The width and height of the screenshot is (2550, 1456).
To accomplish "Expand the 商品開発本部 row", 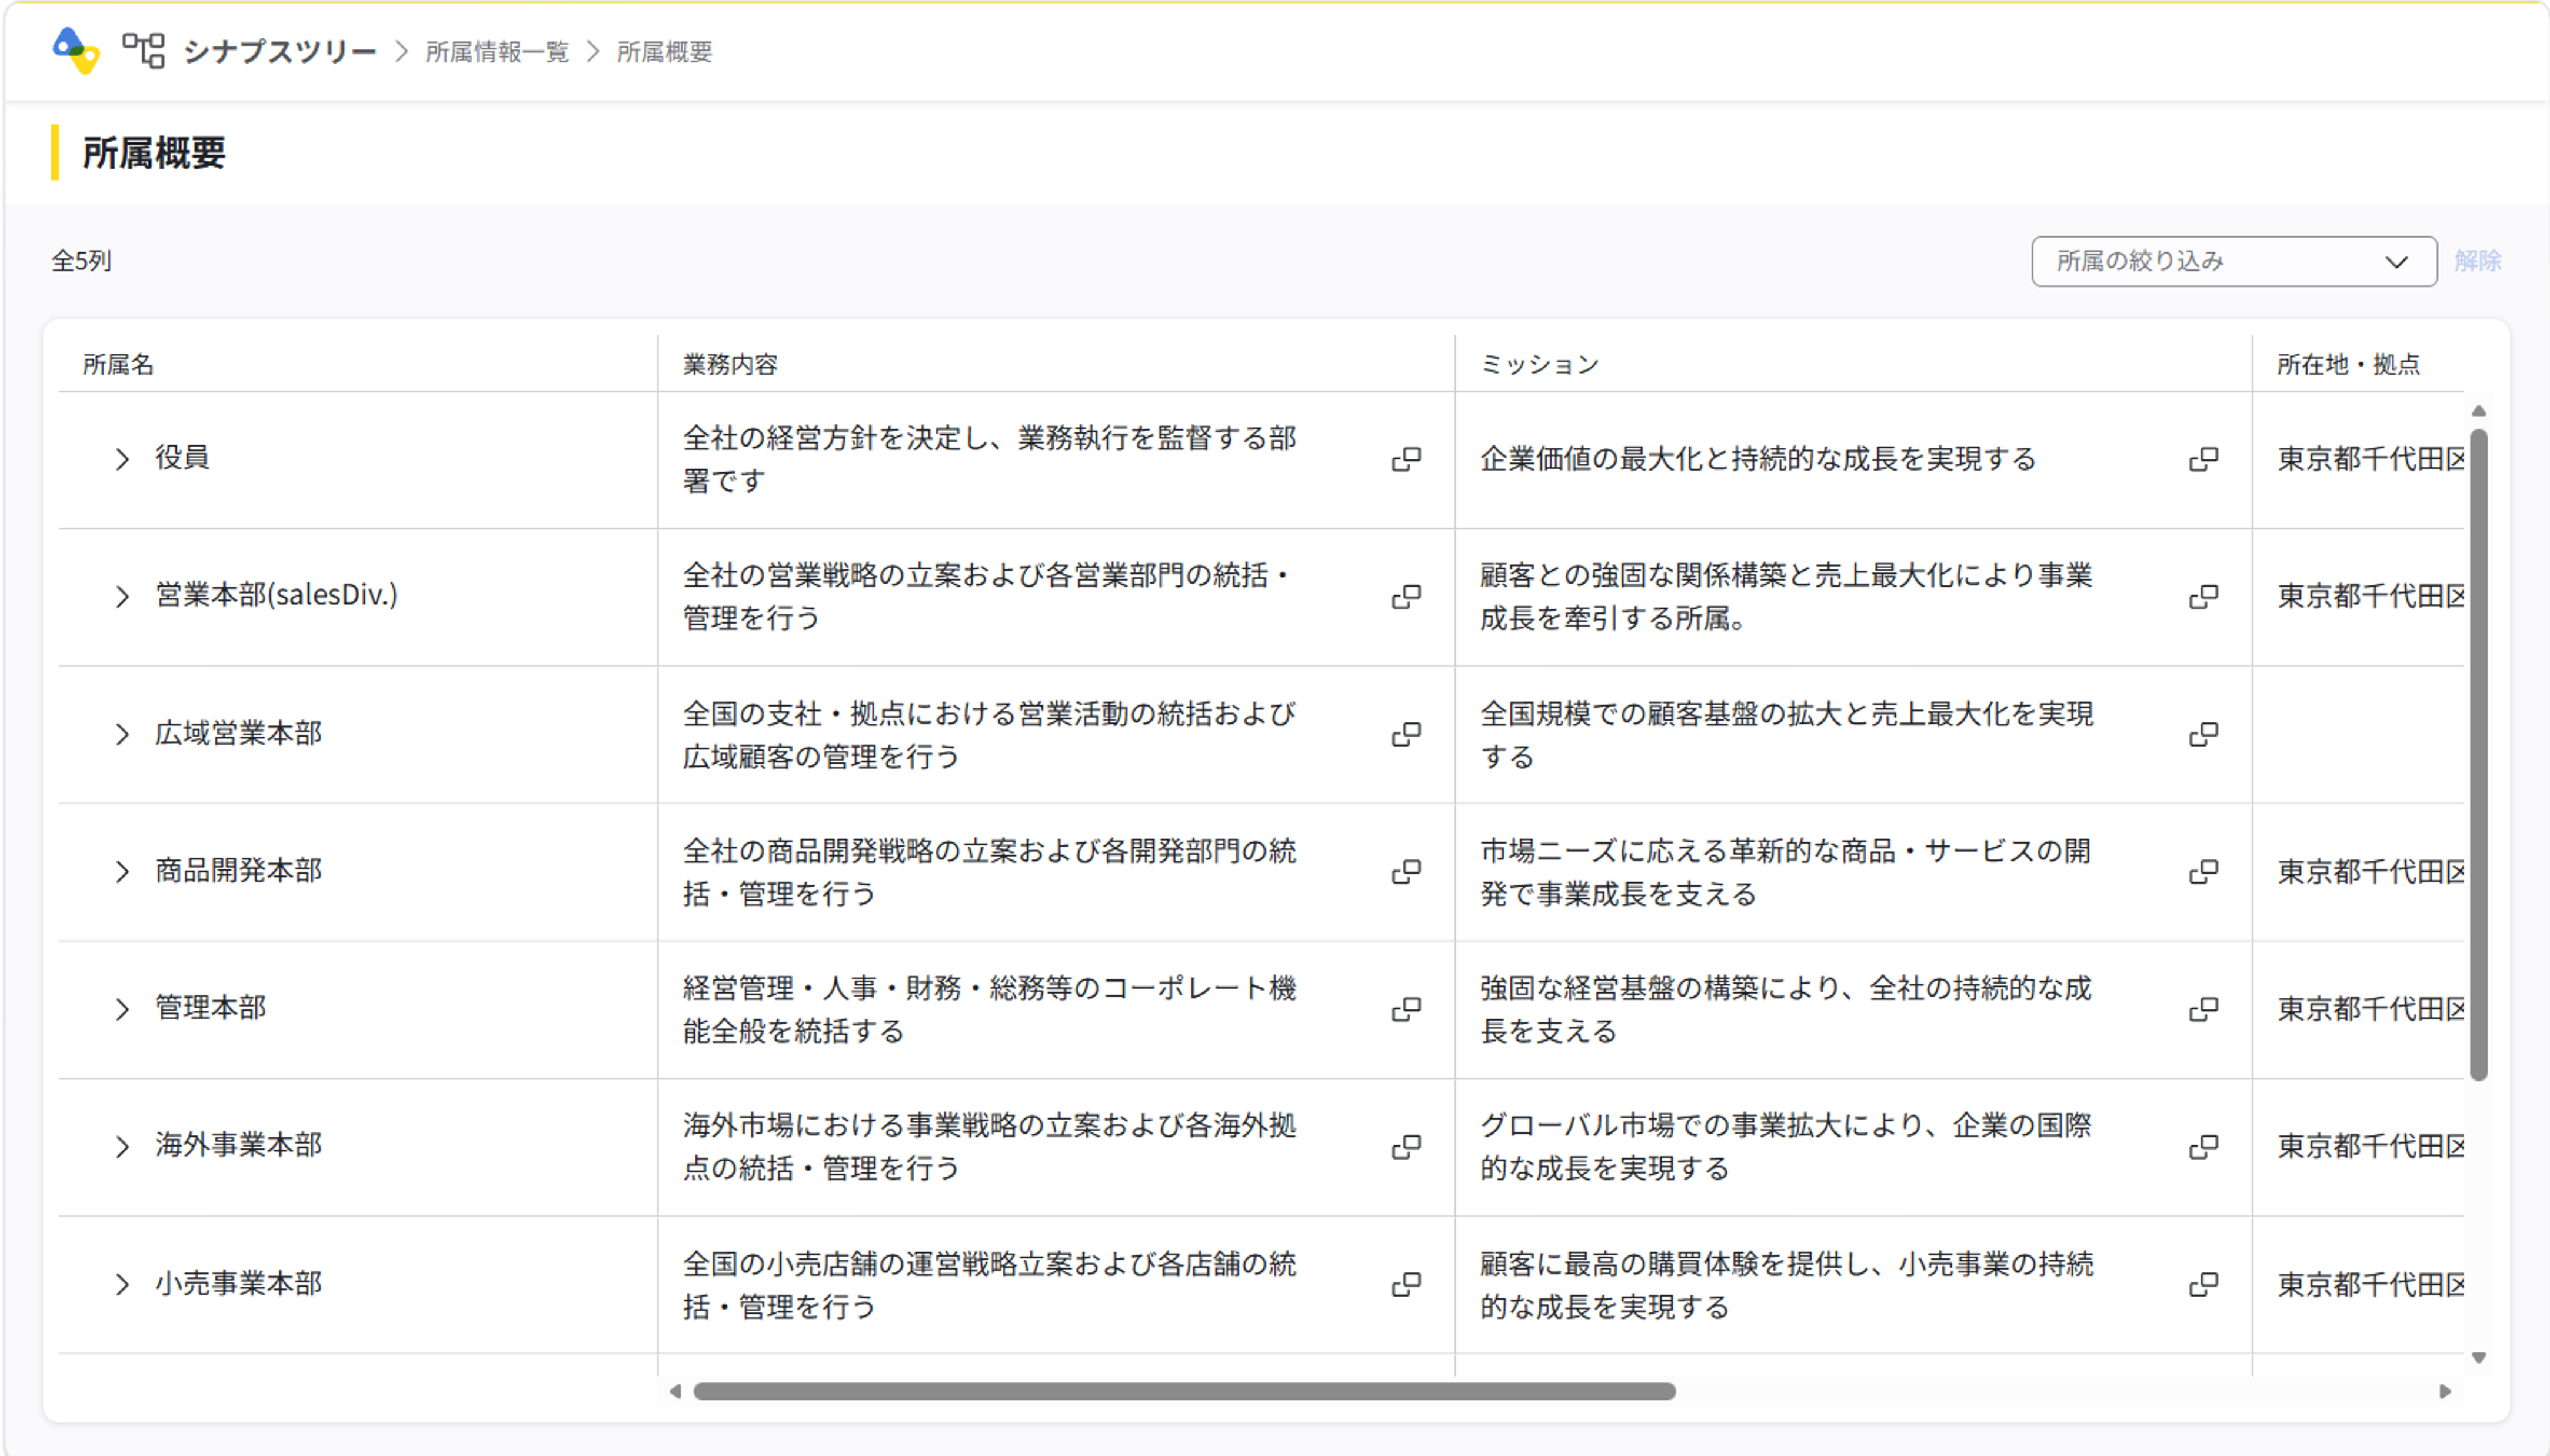I will click(x=122, y=872).
